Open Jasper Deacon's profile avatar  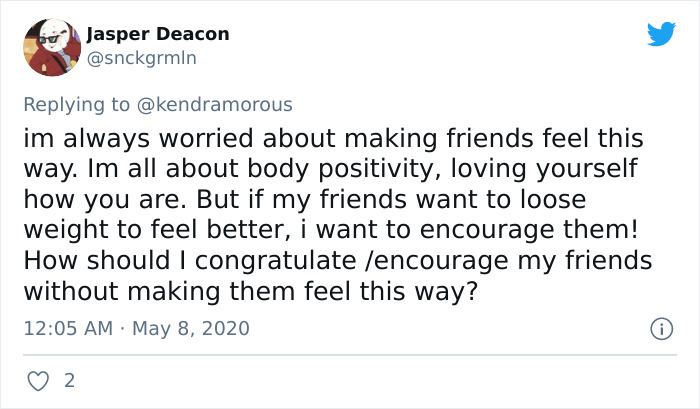[x=50, y=47]
